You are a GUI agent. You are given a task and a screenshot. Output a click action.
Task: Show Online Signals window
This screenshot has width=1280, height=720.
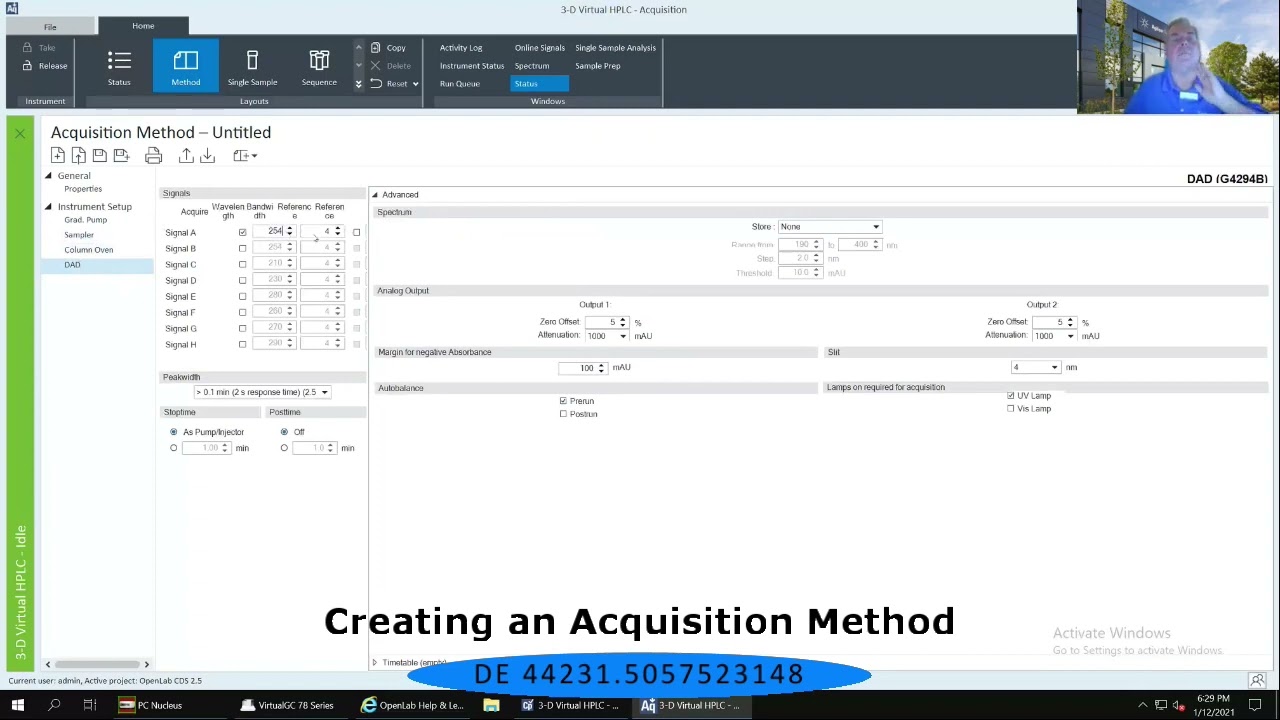(x=540, y=48)
